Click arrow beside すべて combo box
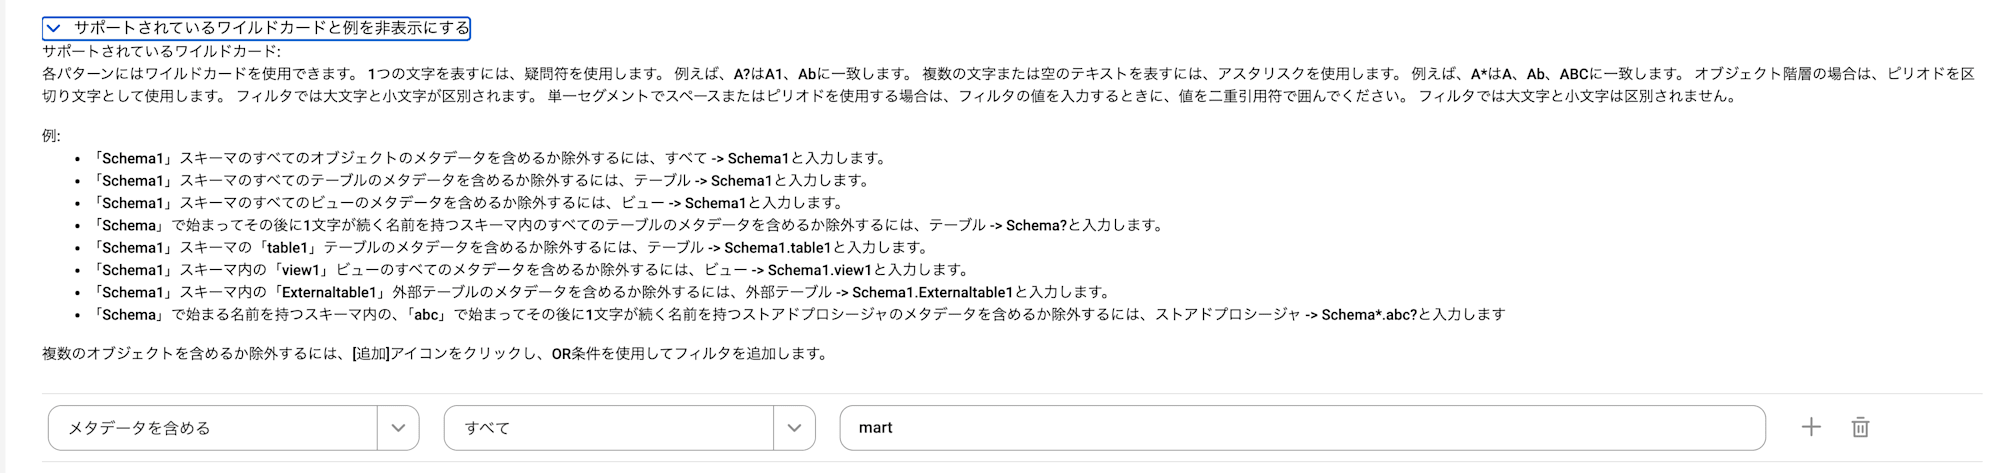2000x473 pixels. [x=794, y=427]
